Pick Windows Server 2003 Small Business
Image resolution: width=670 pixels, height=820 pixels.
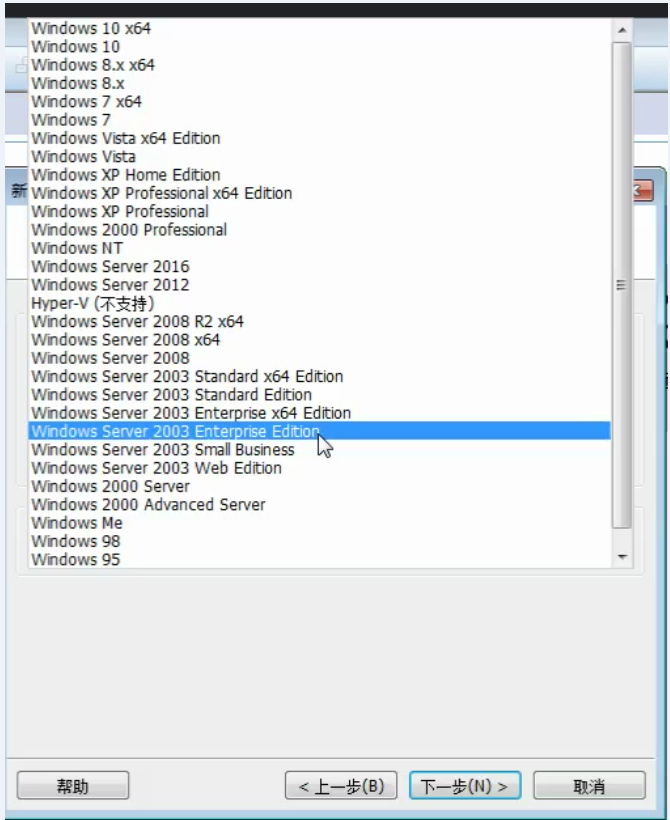[319, 449]
